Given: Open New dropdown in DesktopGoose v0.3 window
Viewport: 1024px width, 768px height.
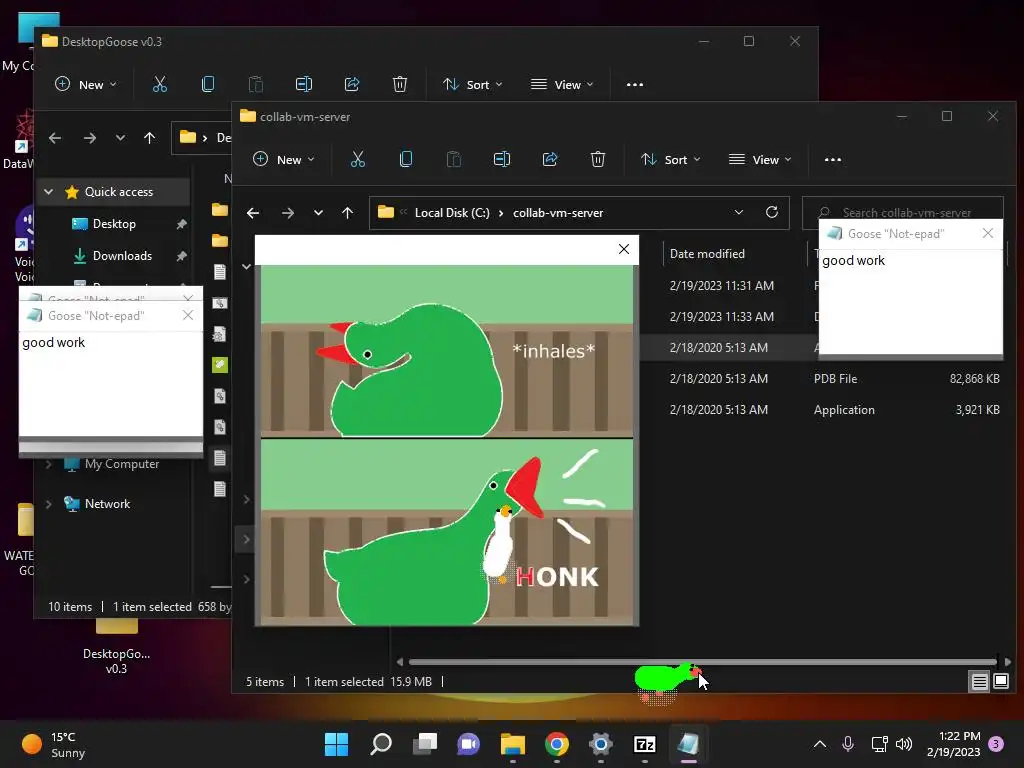Looking at the screenshot, I should pyautogui.click(x=86, y=84).
